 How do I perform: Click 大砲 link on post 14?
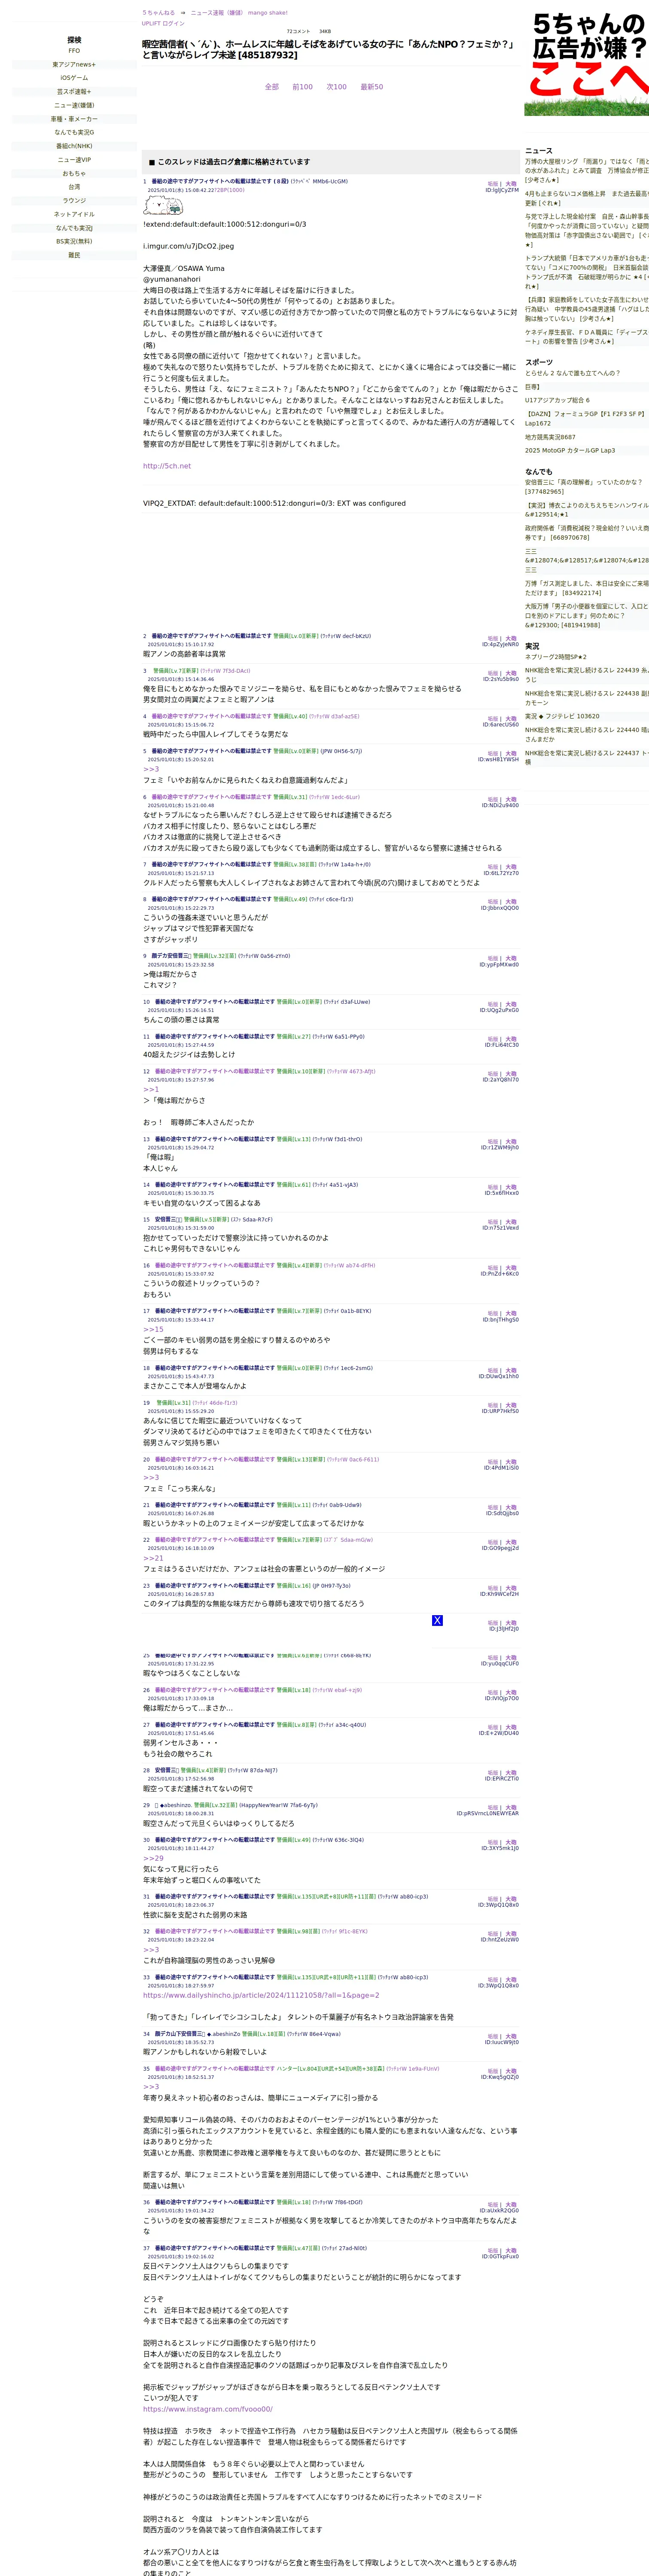click(x=511, y=1187)
